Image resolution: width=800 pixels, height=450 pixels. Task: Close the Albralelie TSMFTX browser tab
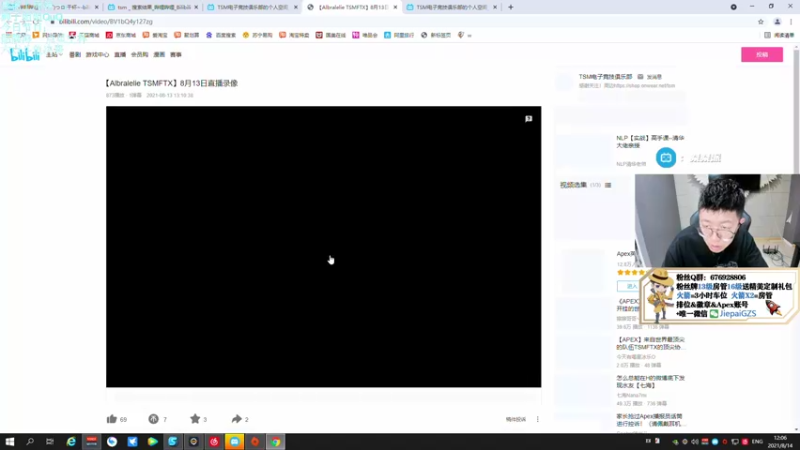[395, 7]
